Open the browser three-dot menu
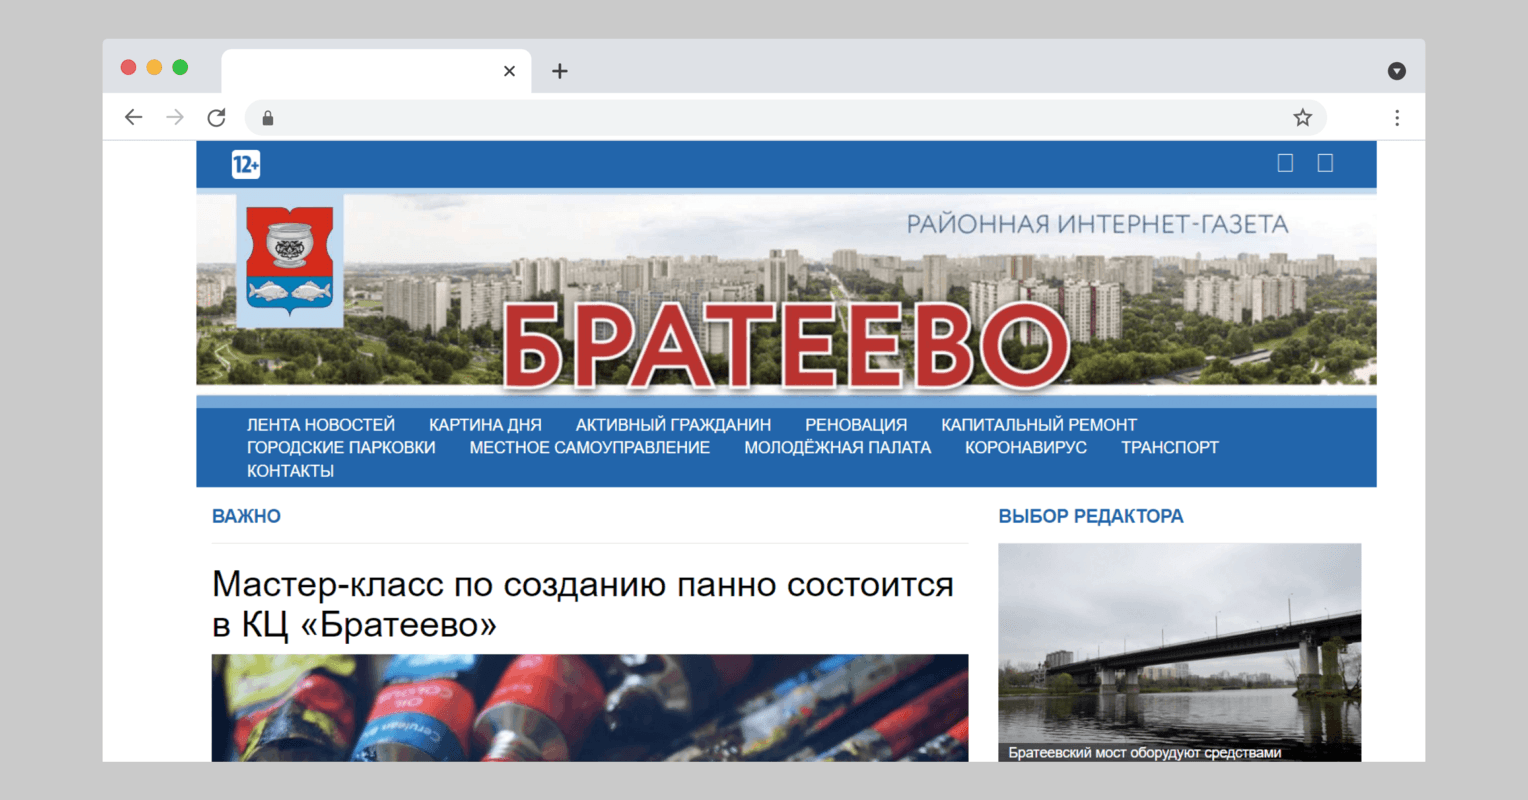This screenshot has height=800, width=1528. click(x=1397, y=118)
